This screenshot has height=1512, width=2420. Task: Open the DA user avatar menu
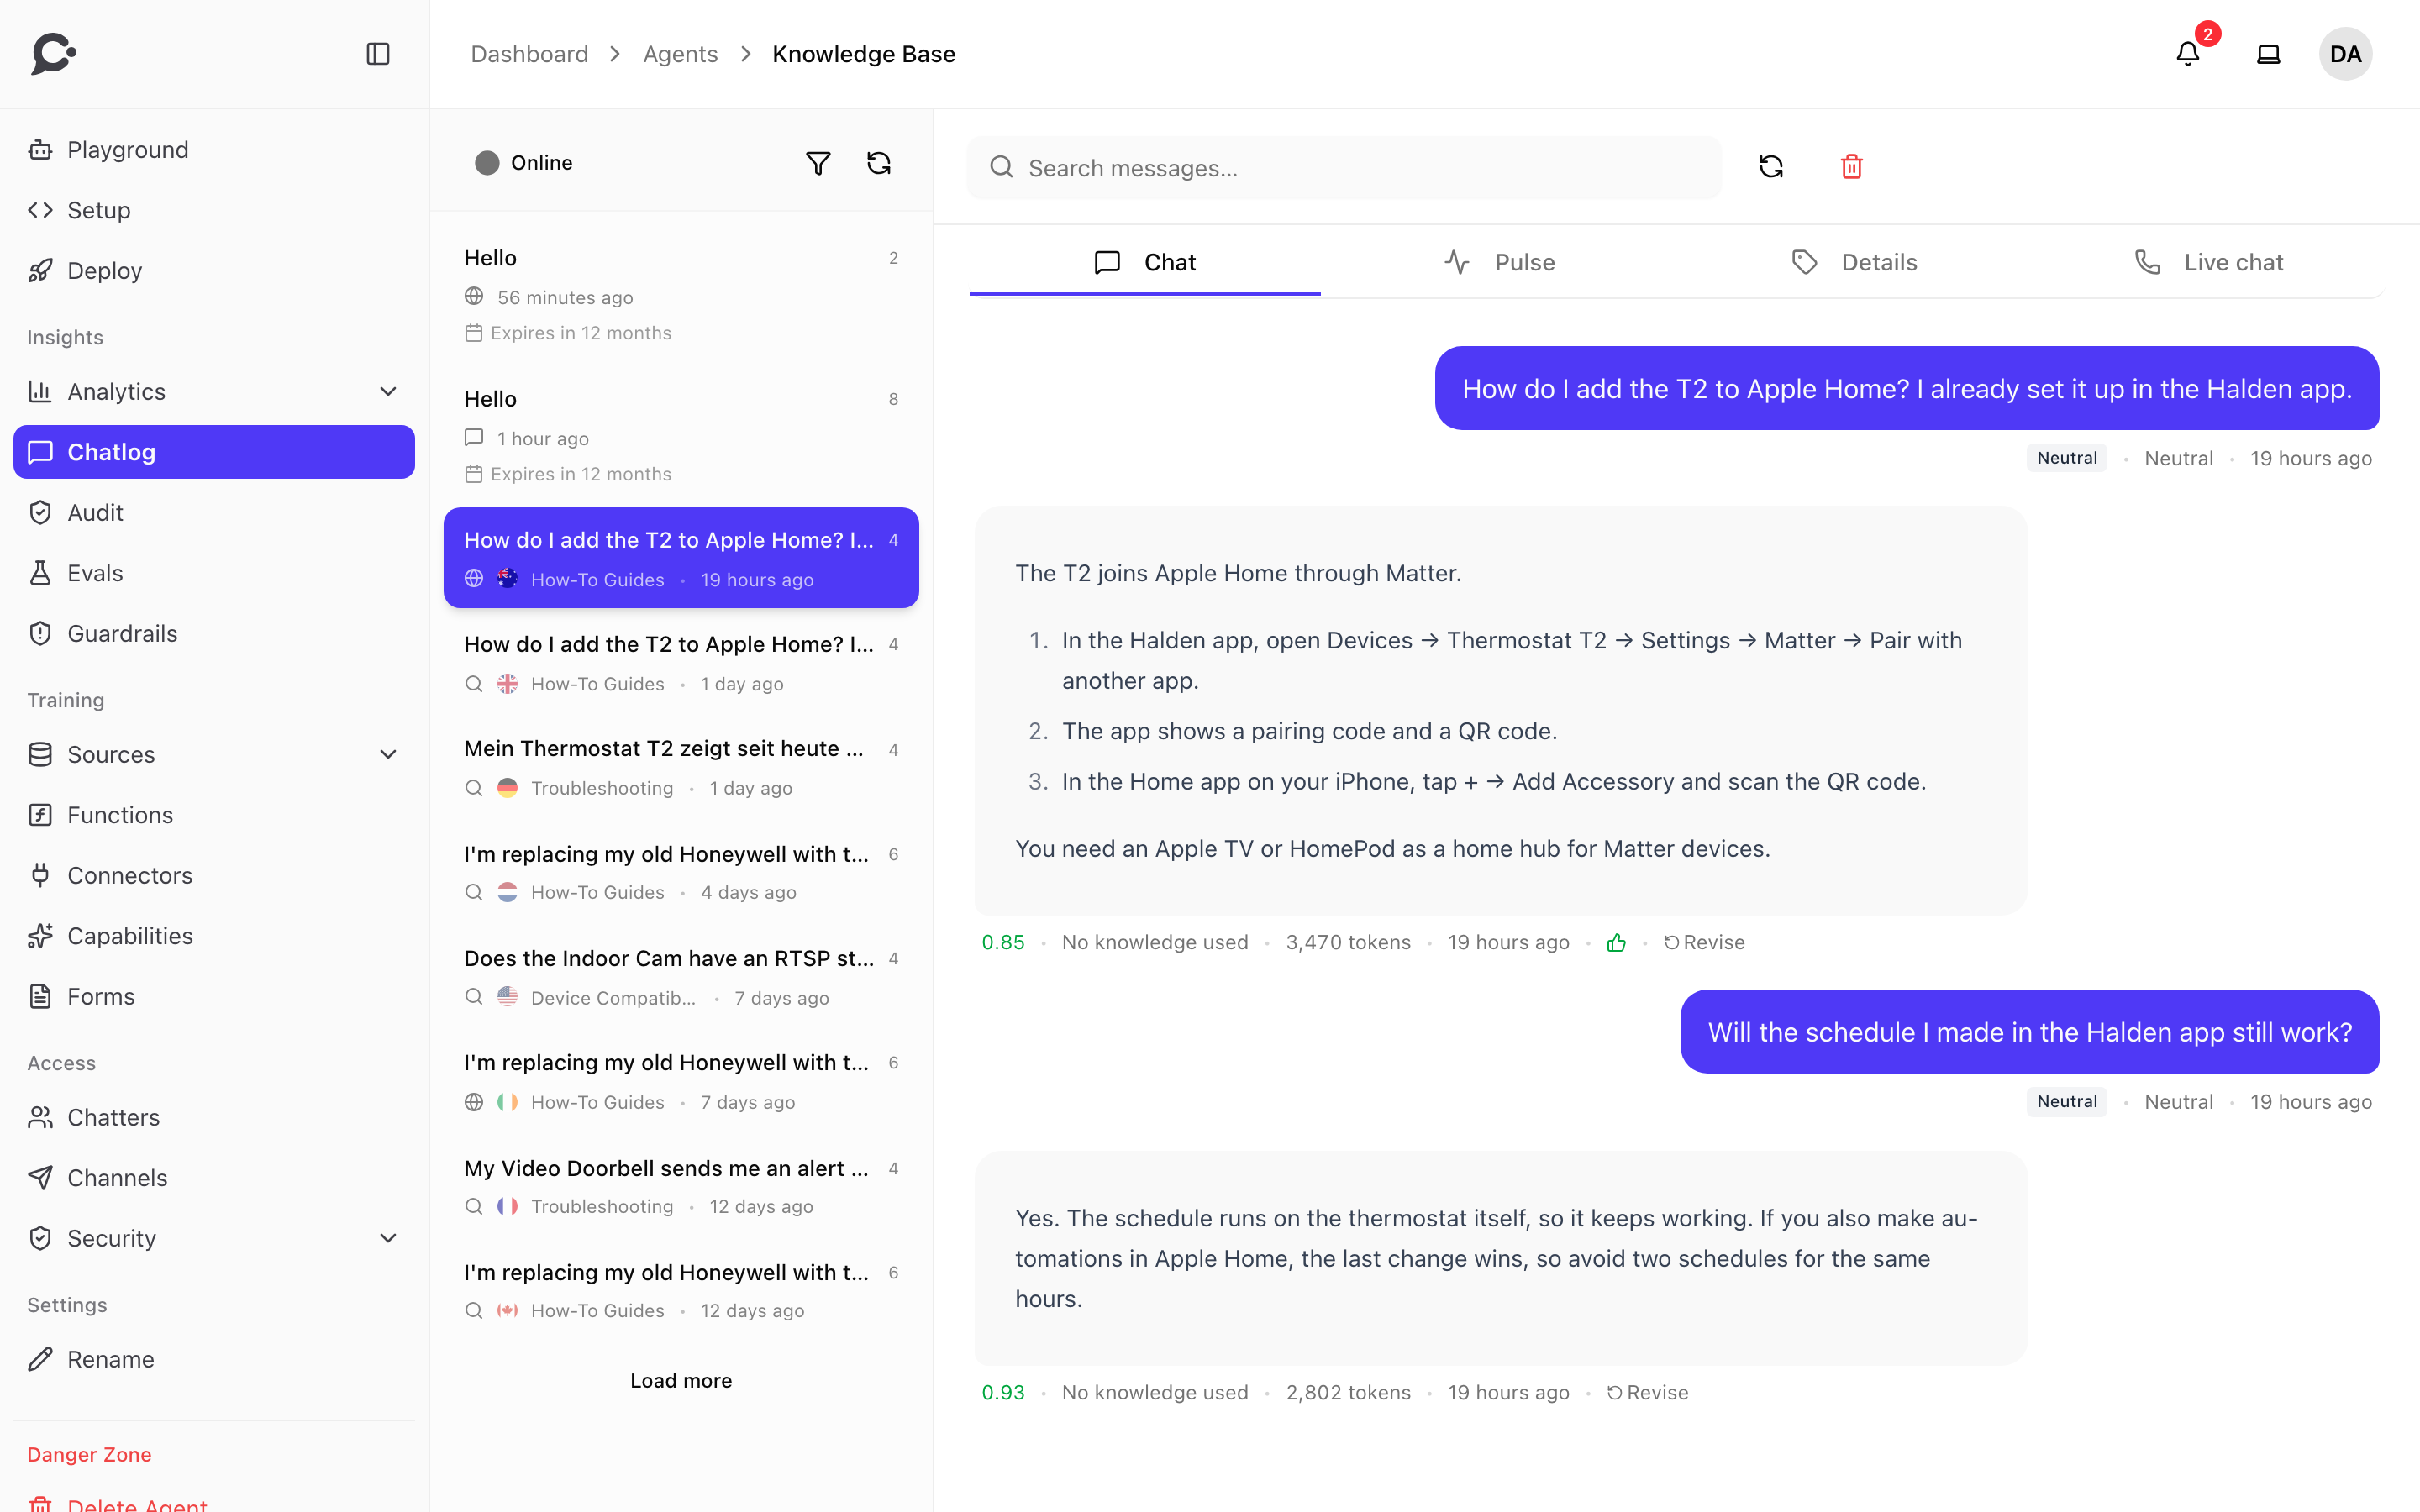(2345, 54)
